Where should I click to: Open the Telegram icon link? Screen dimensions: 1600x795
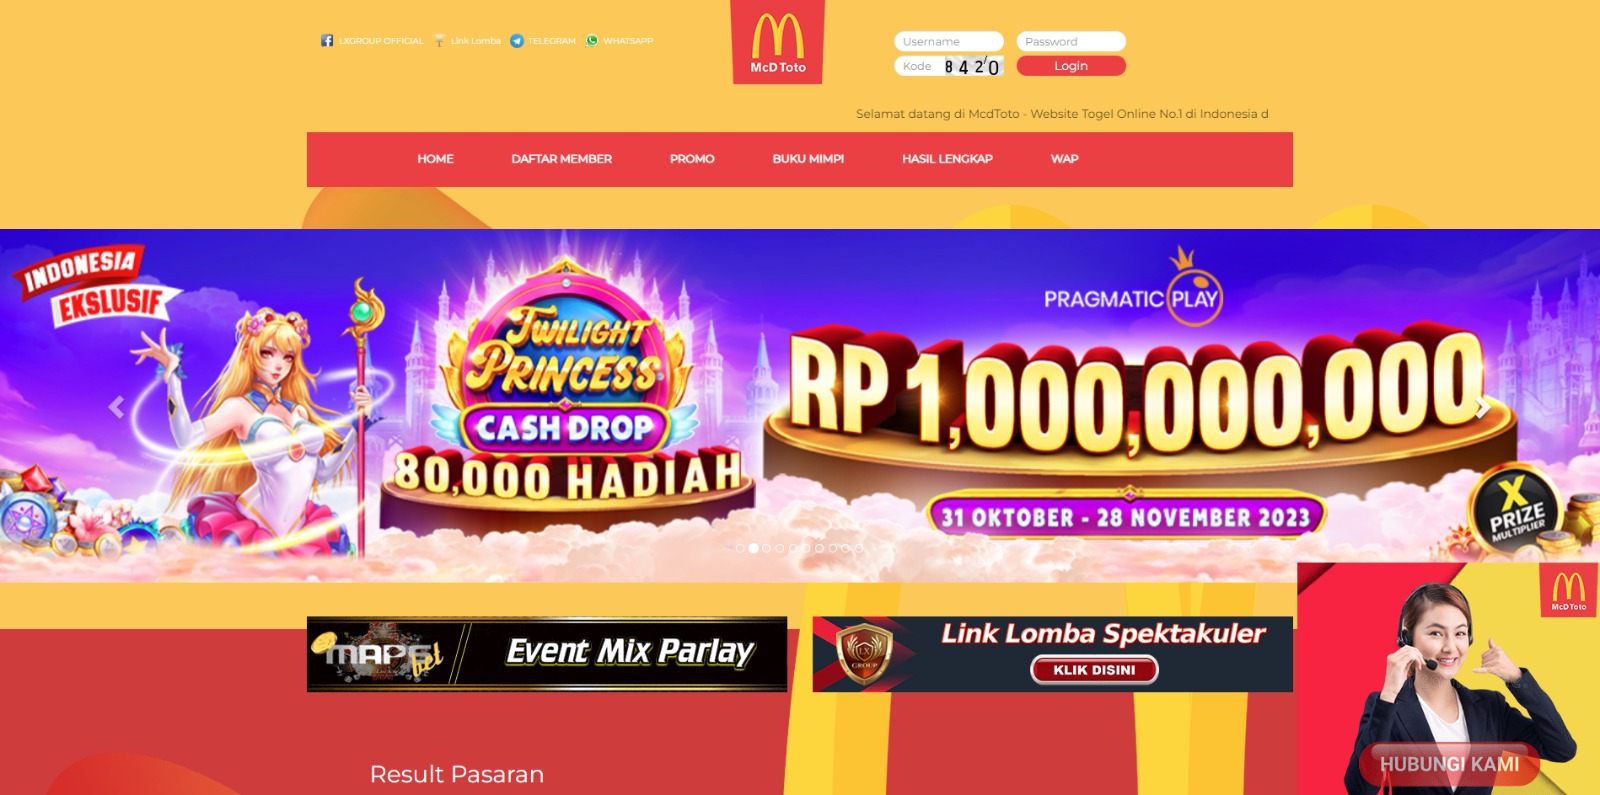pyautogui.click(x=517, y=41)
